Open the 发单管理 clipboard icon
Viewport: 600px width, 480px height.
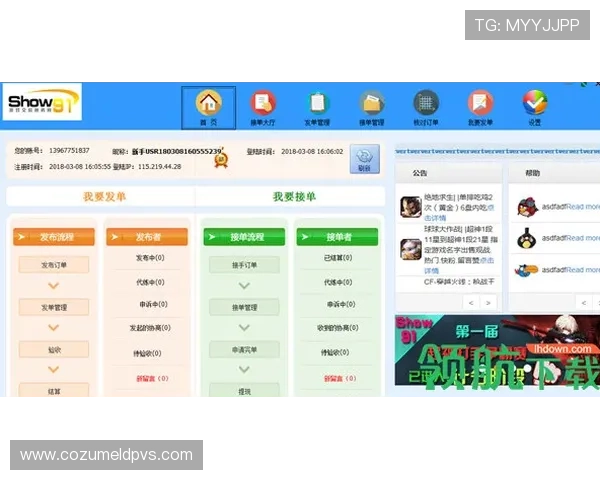[317, 108]
